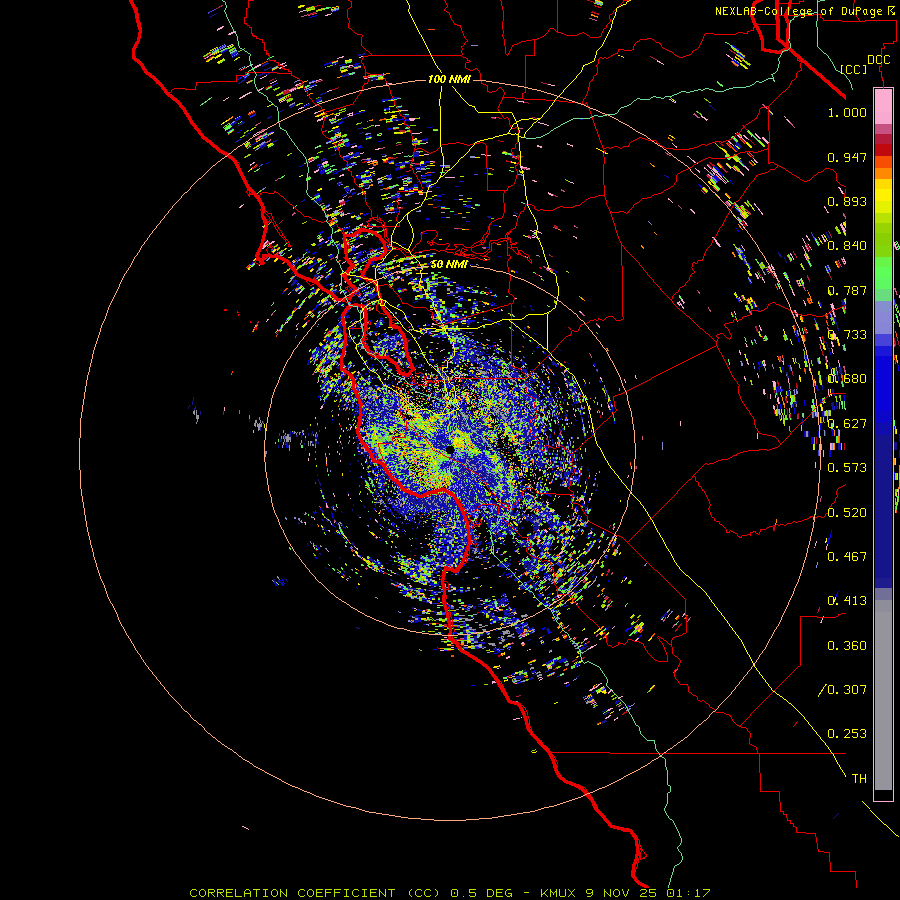The height and width of the screenshot is (900, 900).
Task: Click the NEXLAB-College of DuPage header text
Action: 797,11
